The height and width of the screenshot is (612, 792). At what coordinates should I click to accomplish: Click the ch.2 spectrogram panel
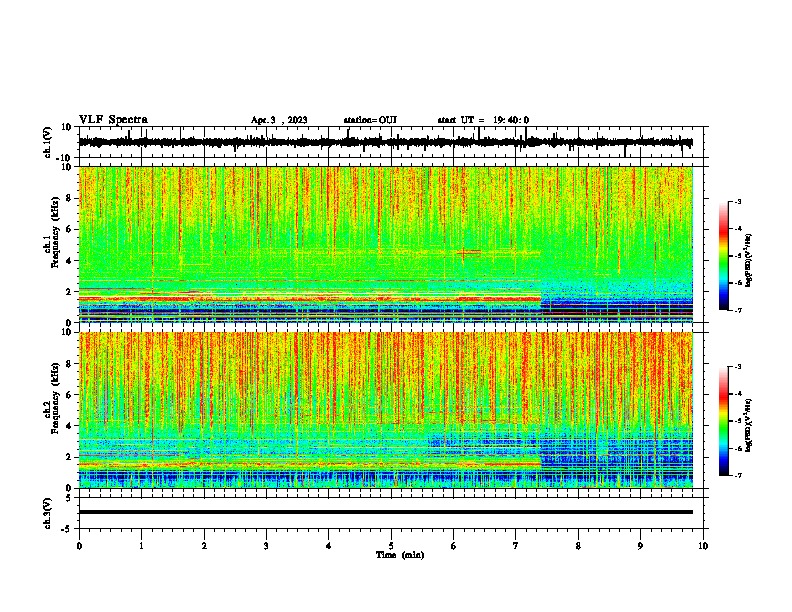385,410
